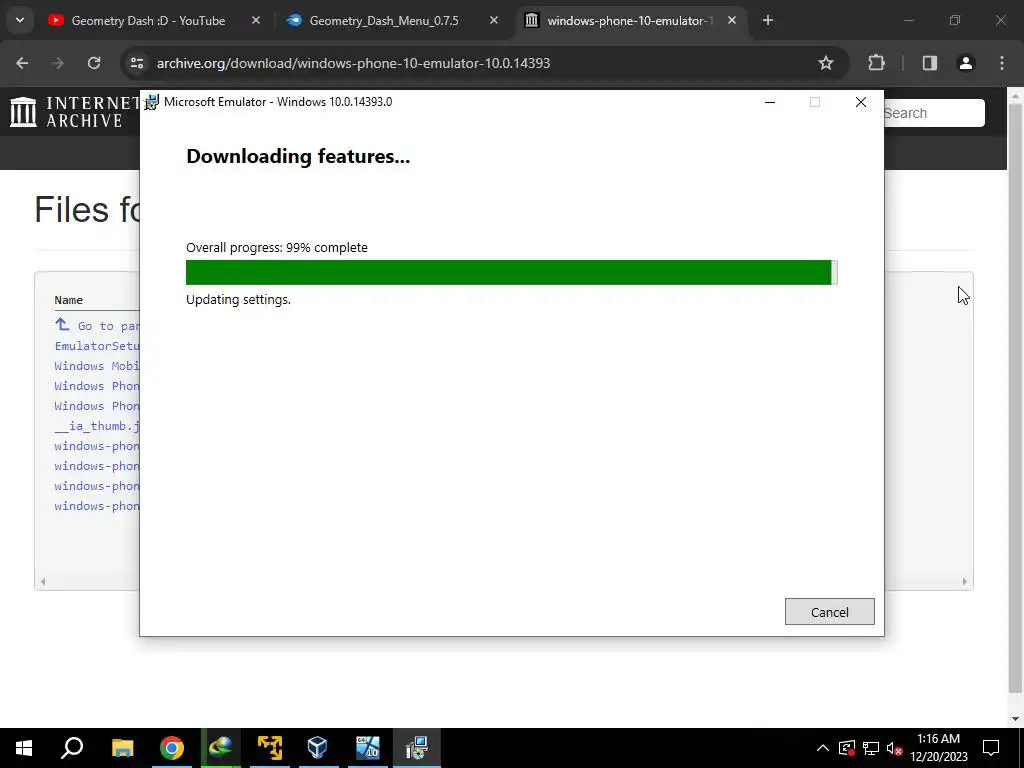Viewport: 1024px width, 768px height.
Task: Open the emulator installer taskbar icon
Action: pos(416,748)
